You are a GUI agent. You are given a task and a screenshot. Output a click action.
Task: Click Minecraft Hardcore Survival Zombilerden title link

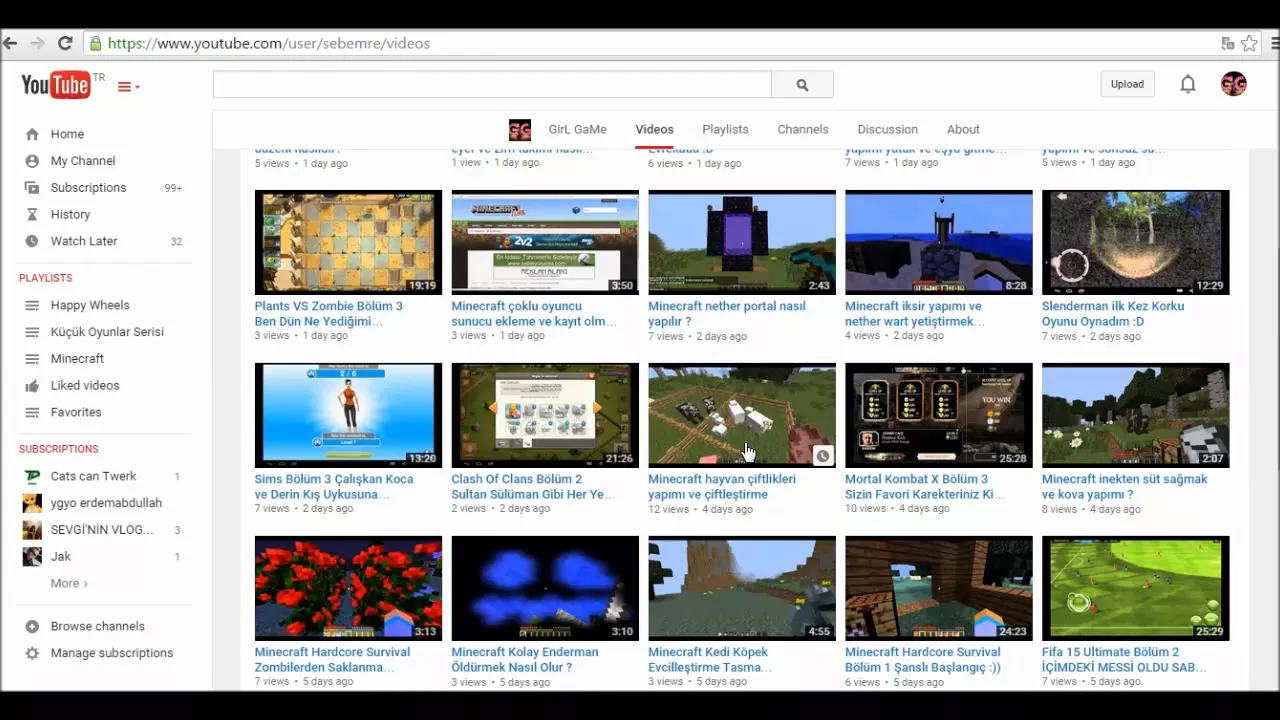[332, 659]
